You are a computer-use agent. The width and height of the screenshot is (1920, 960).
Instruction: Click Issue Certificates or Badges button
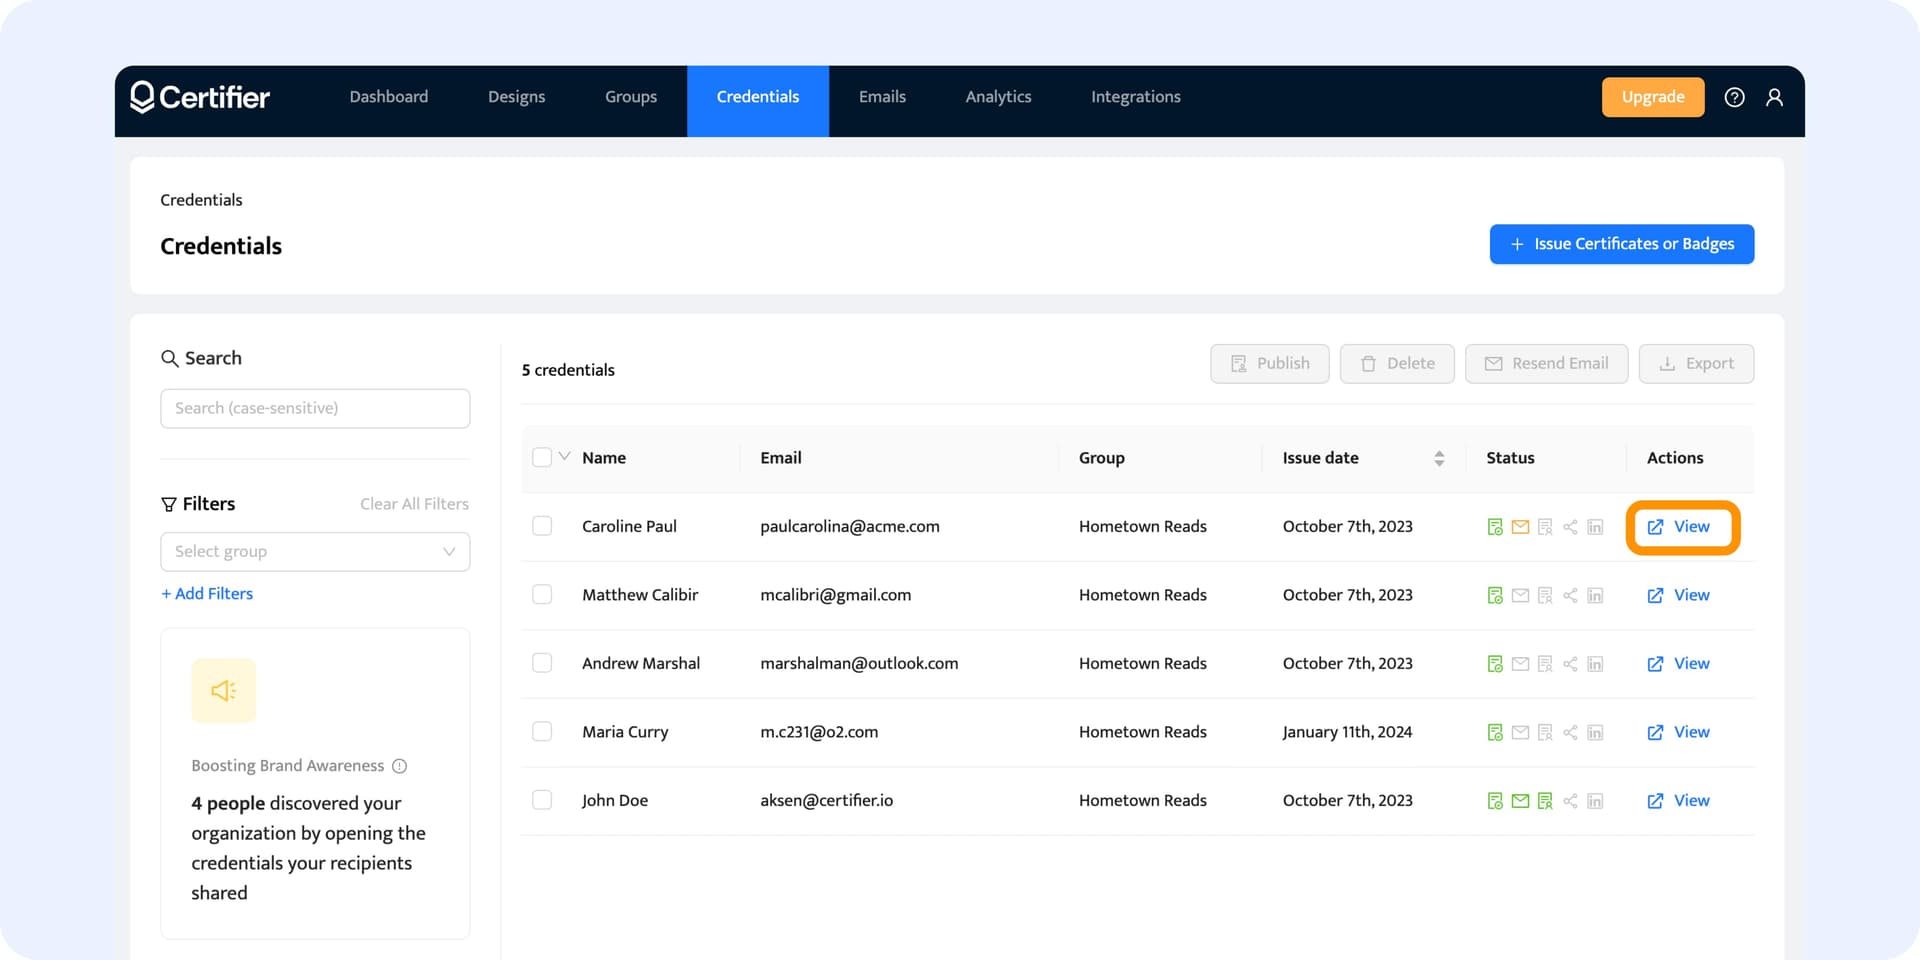pos(1621,244)
